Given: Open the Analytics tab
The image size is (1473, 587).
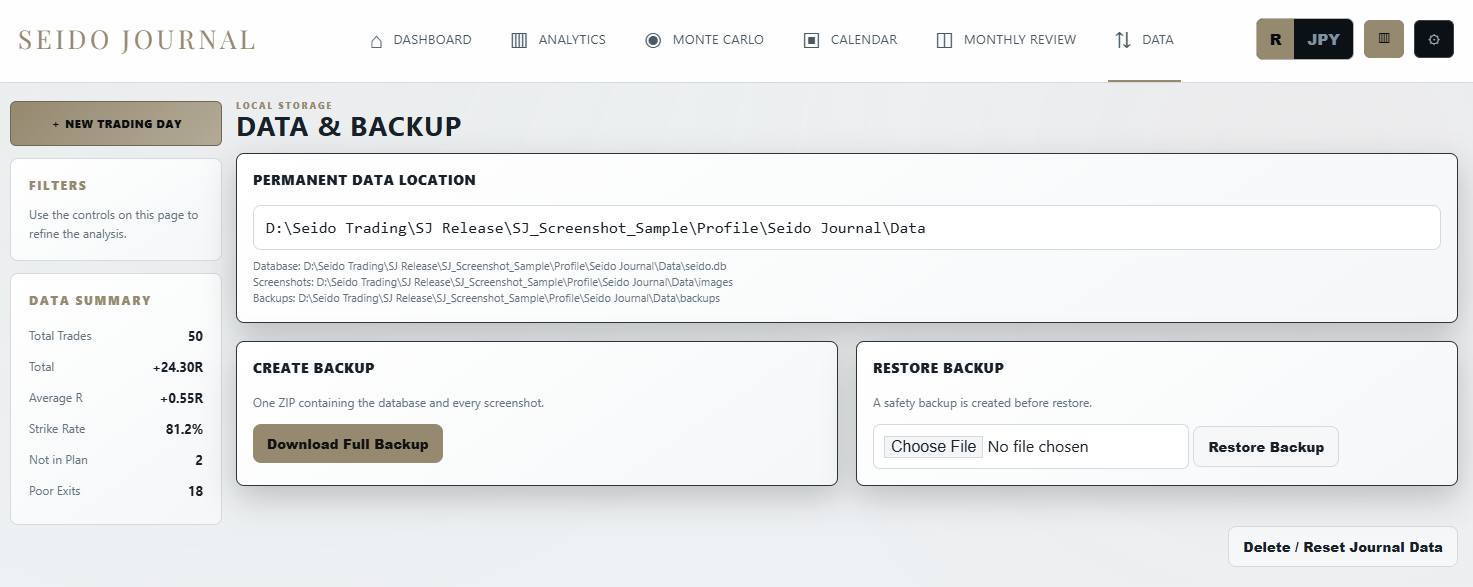Looking at the screenshot, I should click(558, 40).
